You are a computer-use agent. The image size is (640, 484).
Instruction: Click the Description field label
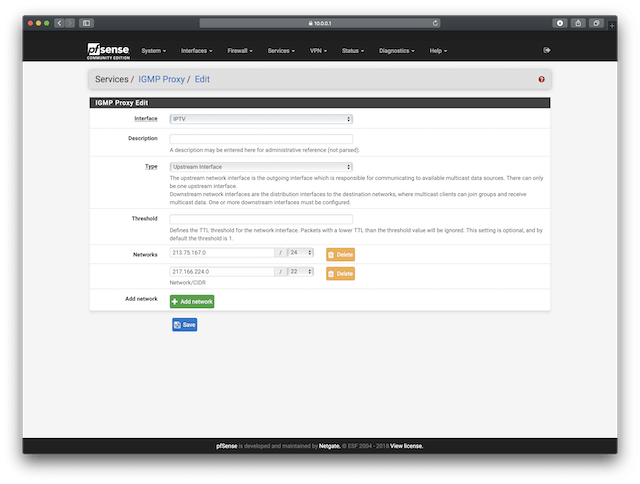pos(143,138)
